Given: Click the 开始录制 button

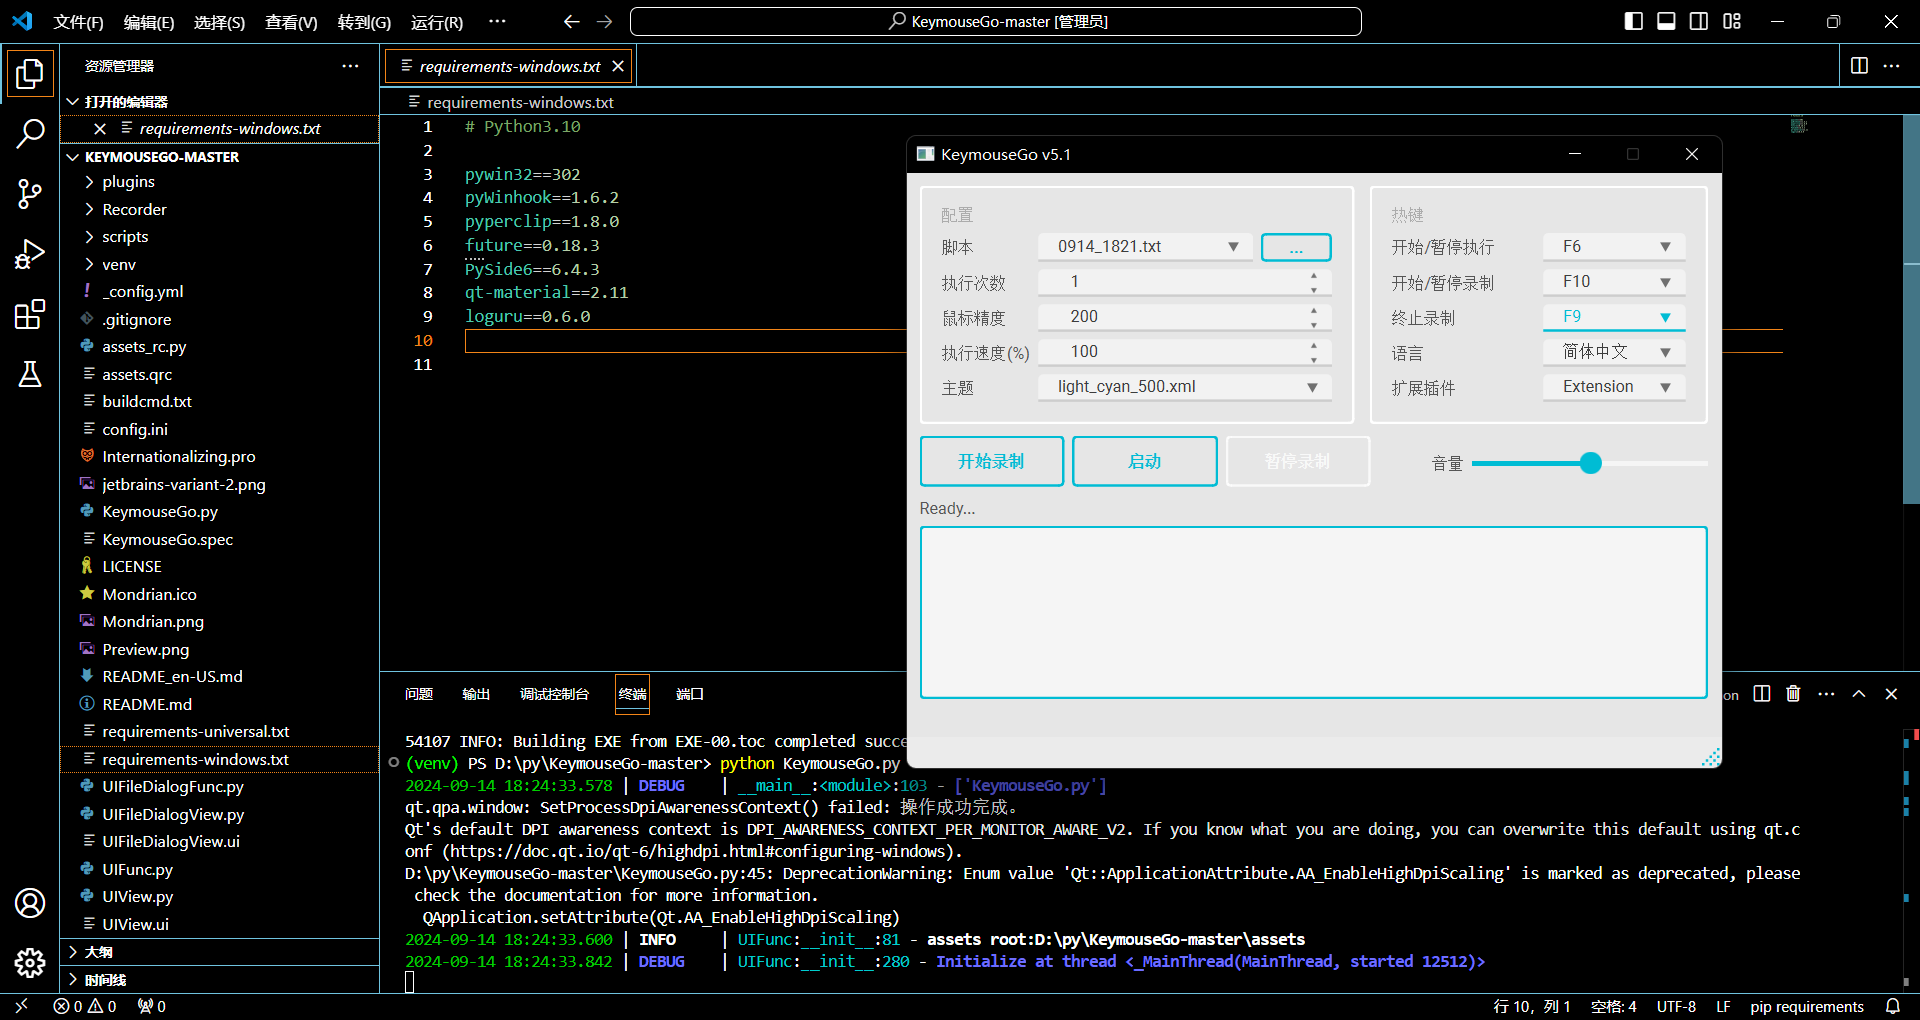Looking at the screenshot, I should point(991,461).
